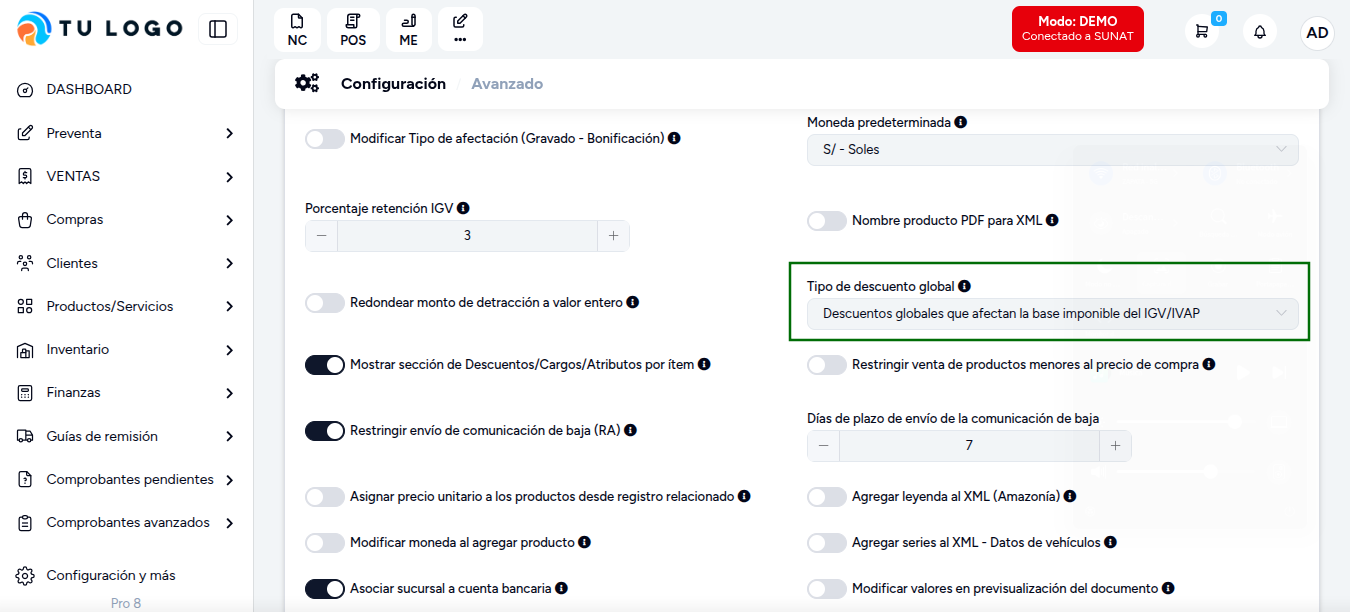Viewport: 1350px width, 612px height.
Task: Click the Modo: DEMO button
Action: coord(1078,29)
